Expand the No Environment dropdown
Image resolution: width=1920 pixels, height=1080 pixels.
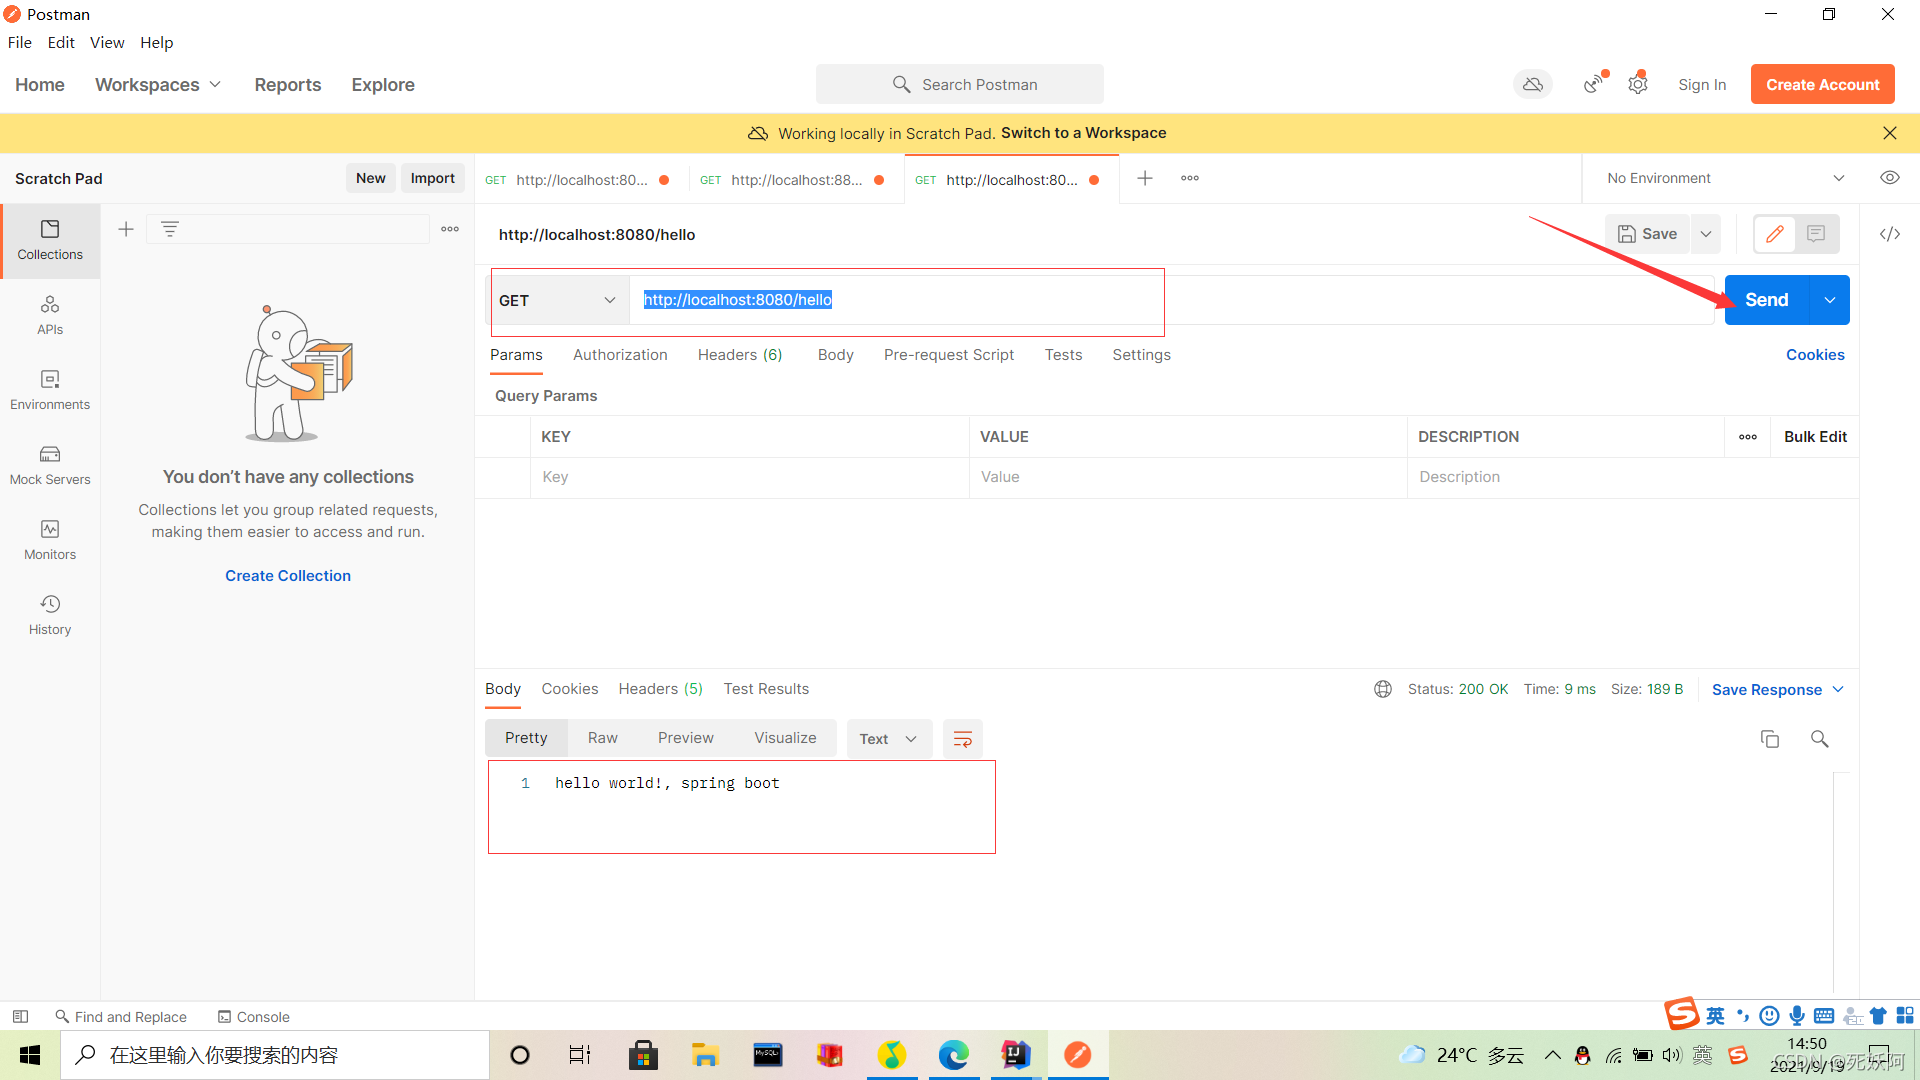pyautogui.click(x=1840, y=178)
